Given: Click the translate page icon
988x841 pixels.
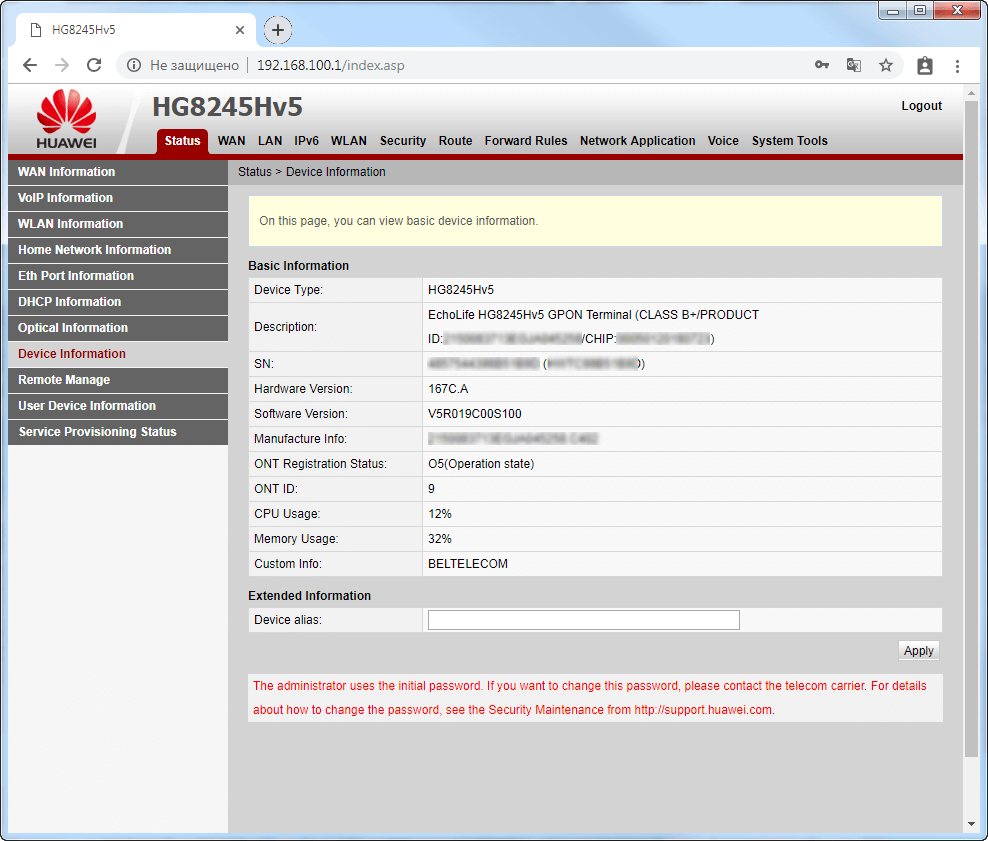Looking at the screenshot, I should pyautogui.click(x=853, y=65).
